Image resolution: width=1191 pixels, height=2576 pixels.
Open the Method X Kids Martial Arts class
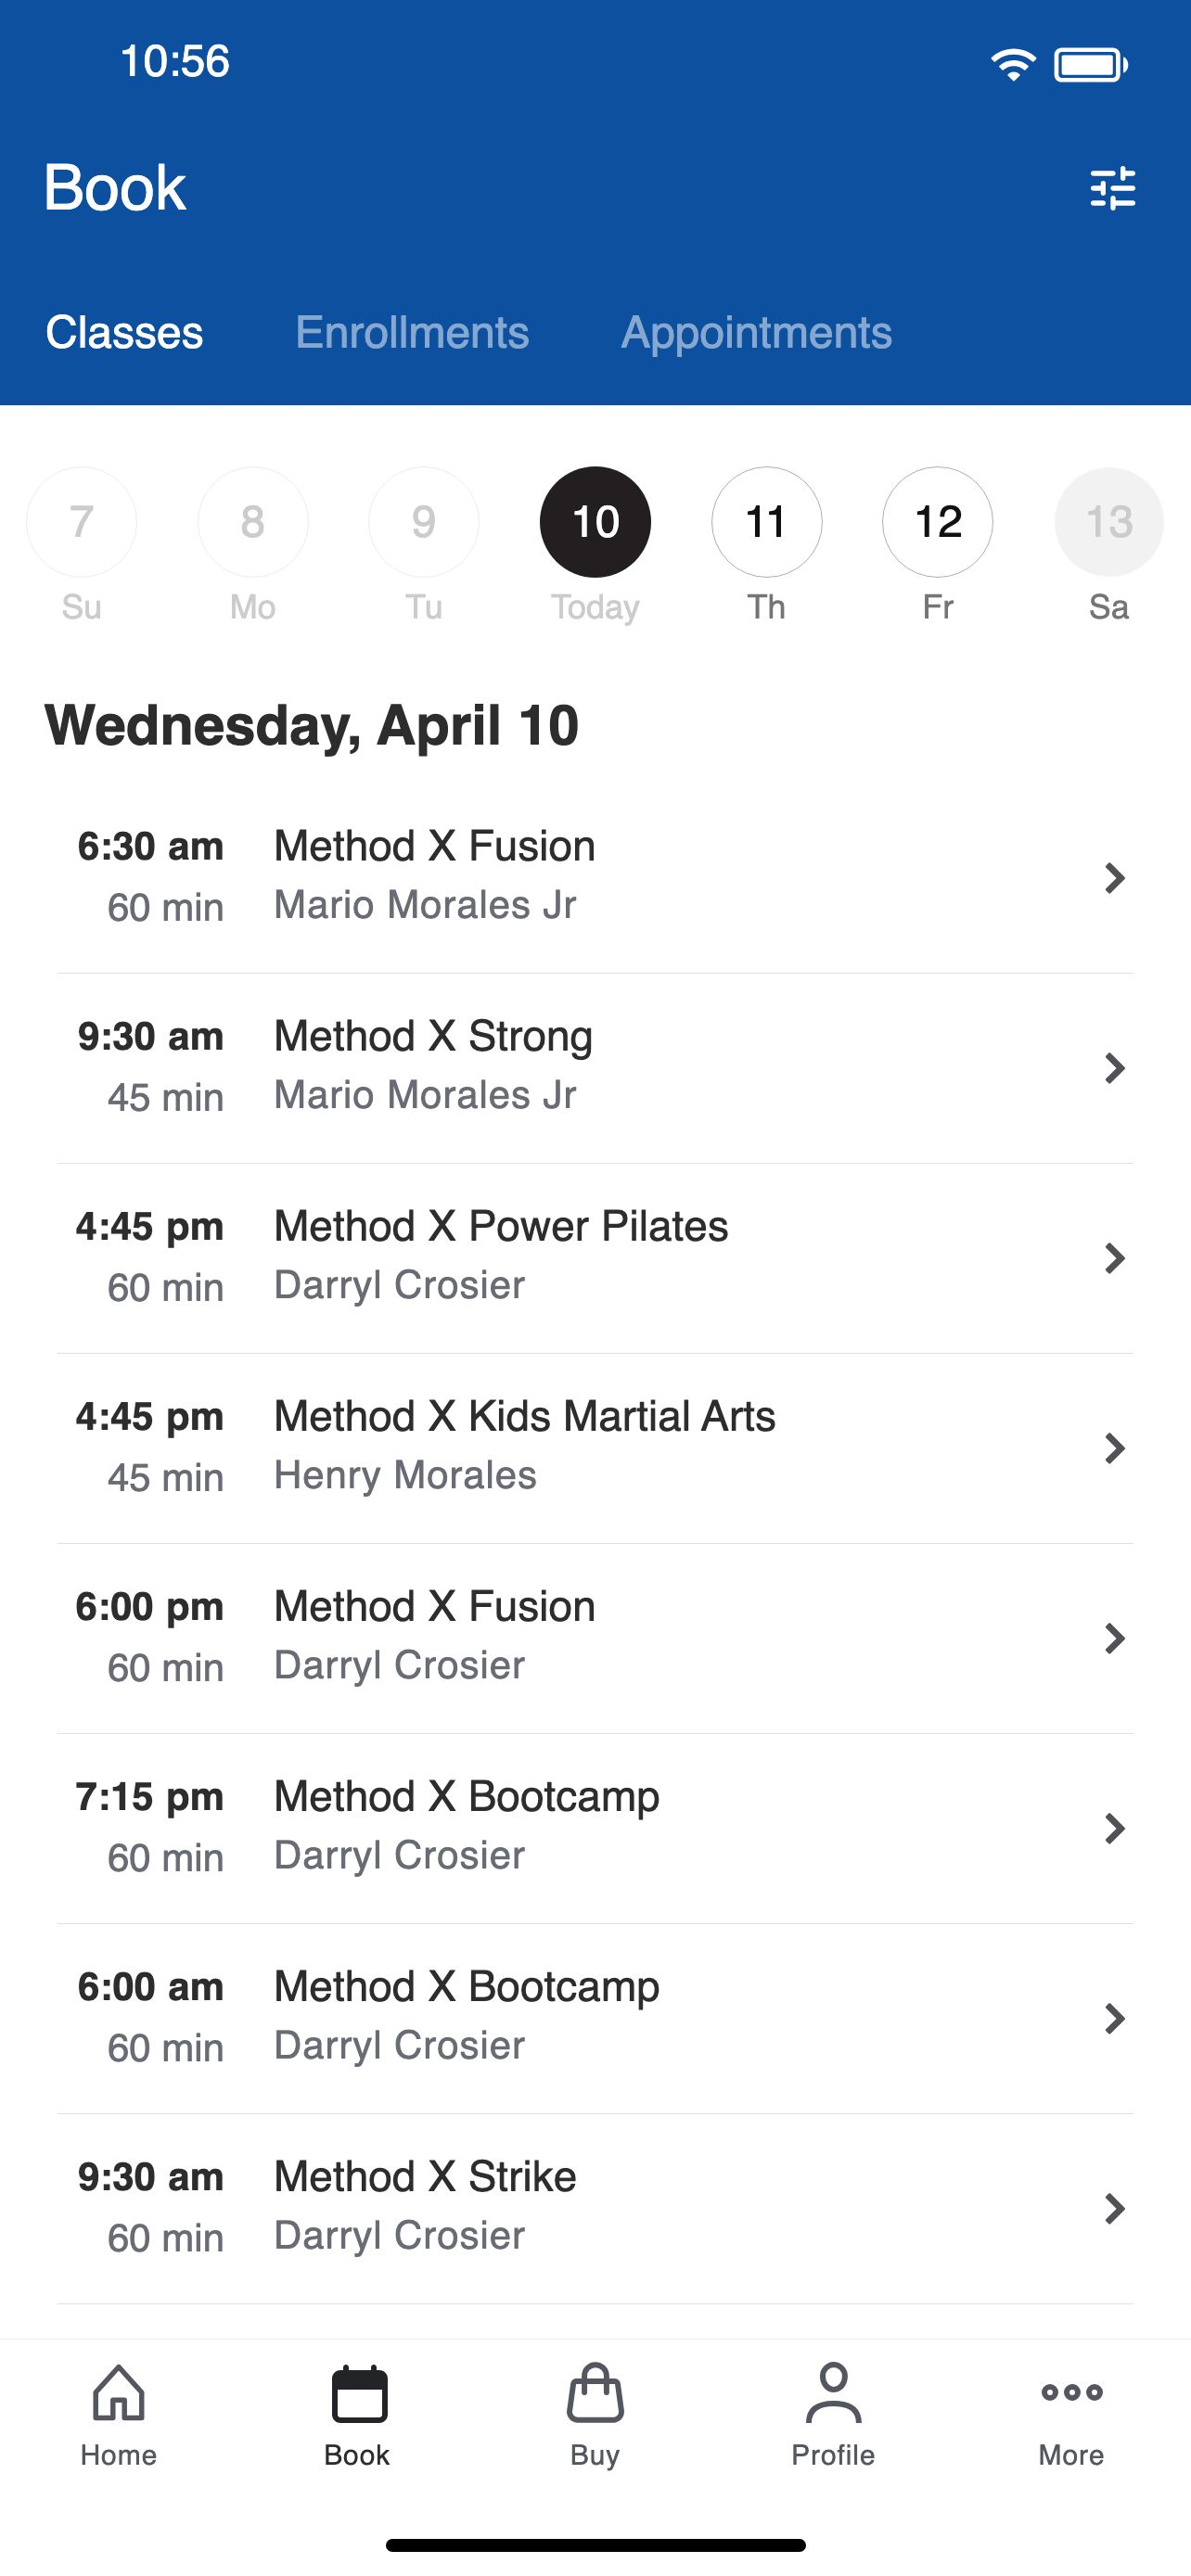pyautogui.click(x=595, y=1448)
